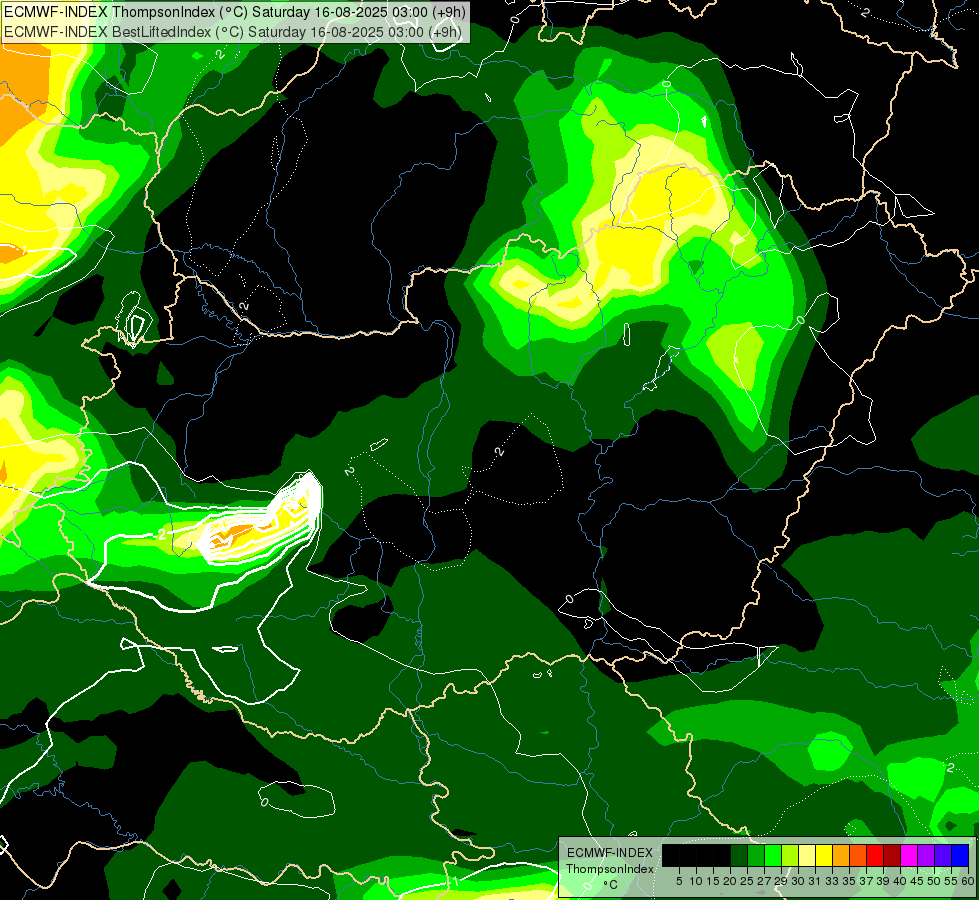Click the legend tick value 31
979x900 pixels.
(815, 881)
